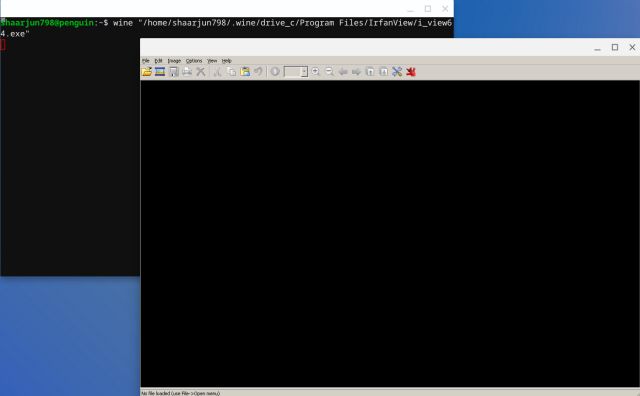Image resolution: width=640 pixels, height=396 pixels.
Task: Open the Settings tools icon
Action: pos(397,72)
